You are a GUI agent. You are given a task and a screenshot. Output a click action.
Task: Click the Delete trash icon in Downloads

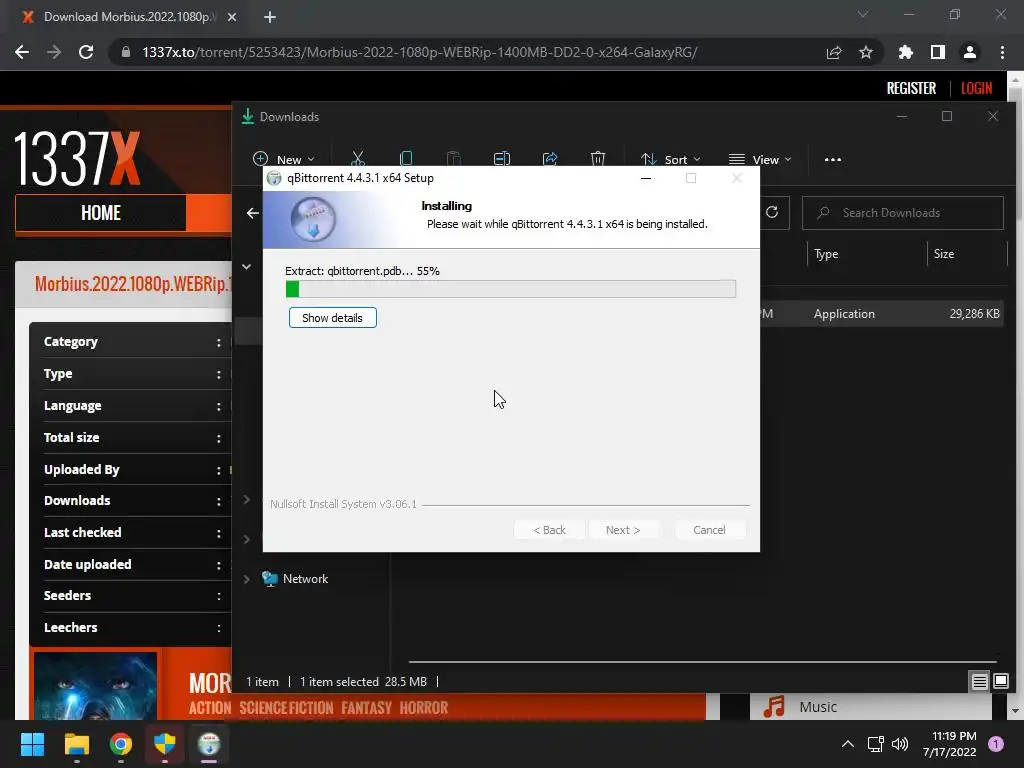coord(598,159)
